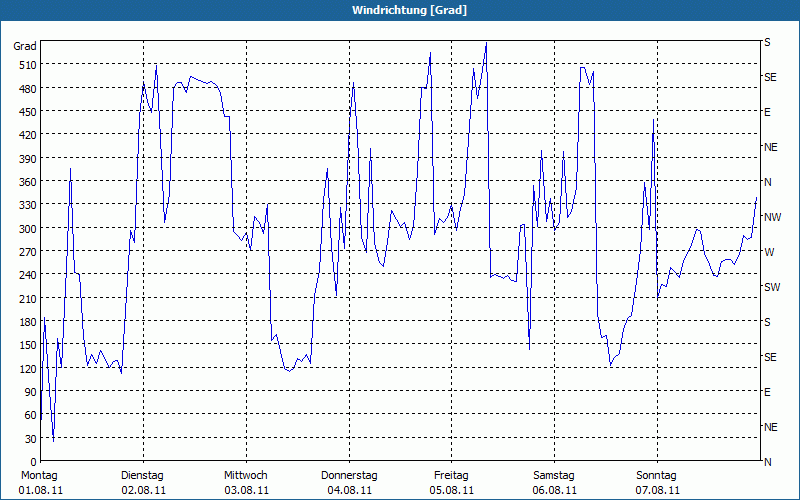Pick the date 06.08.11

pyautogui.click(x=555, y=491)
